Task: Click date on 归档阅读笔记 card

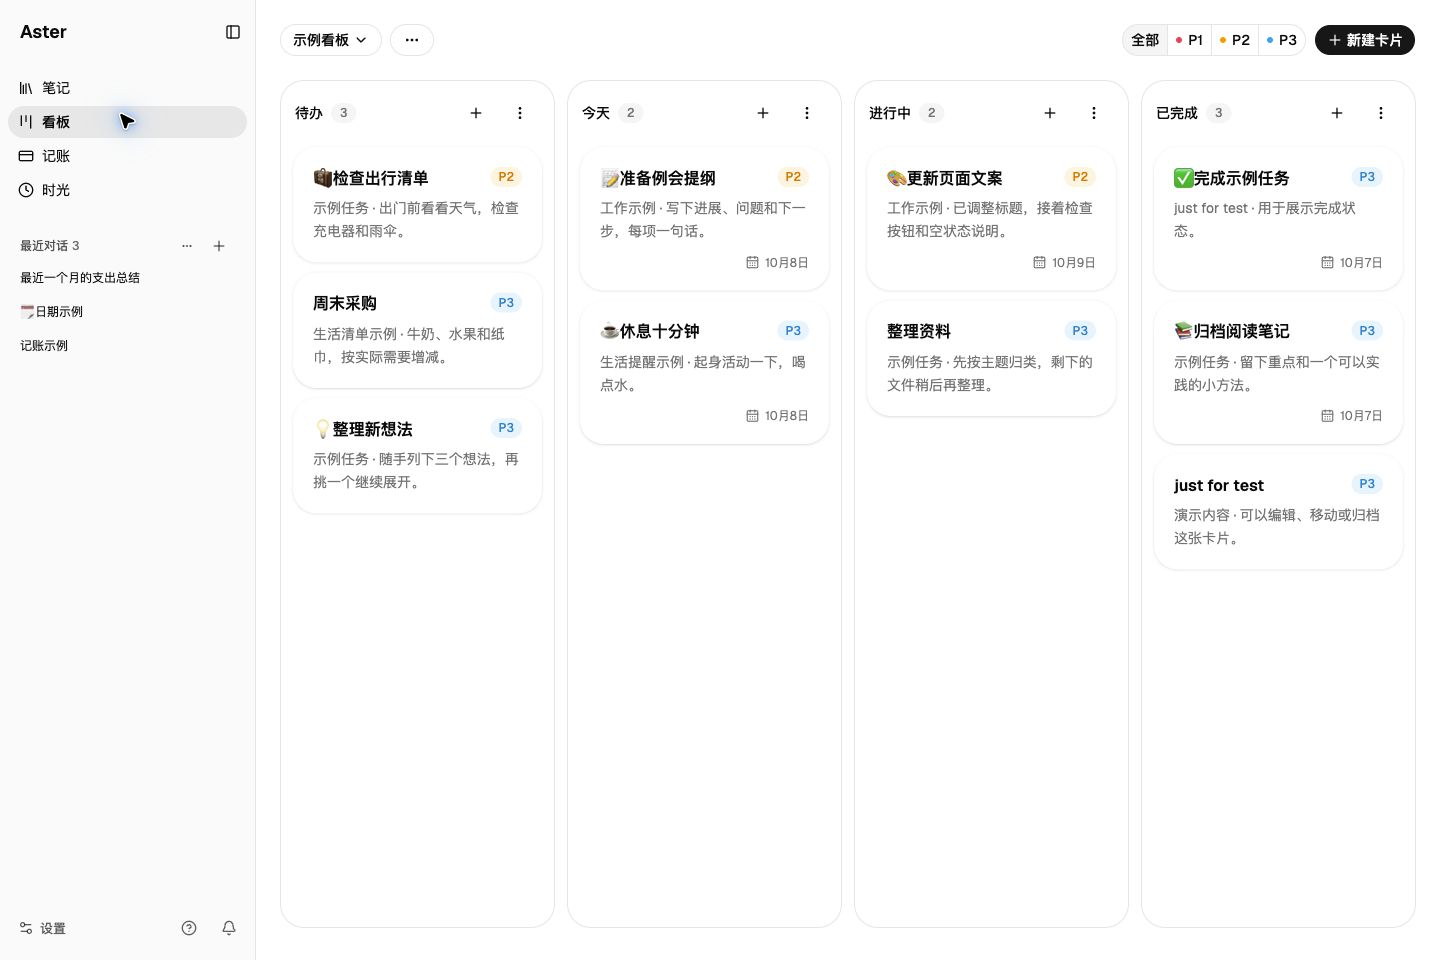Action: pyautogui.click(x=1351, y=416)
